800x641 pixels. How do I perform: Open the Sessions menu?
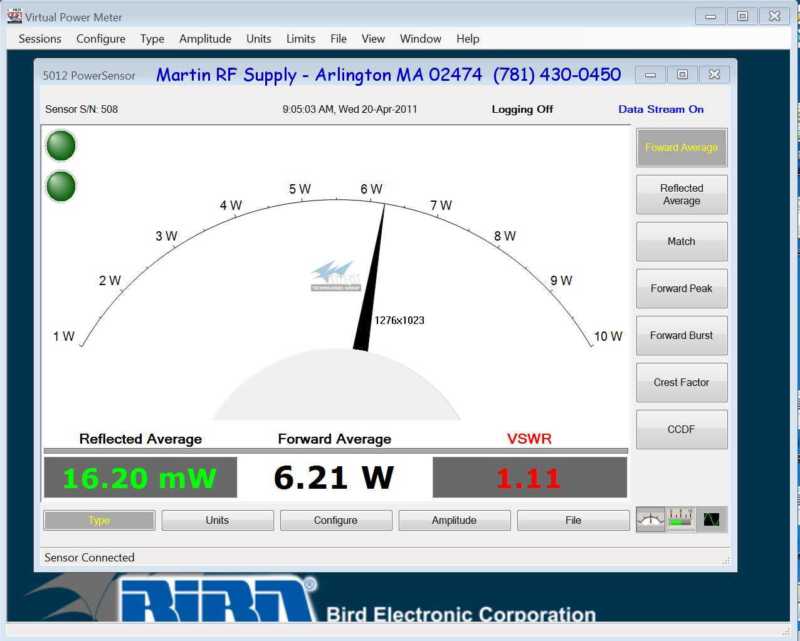point(40,39)
